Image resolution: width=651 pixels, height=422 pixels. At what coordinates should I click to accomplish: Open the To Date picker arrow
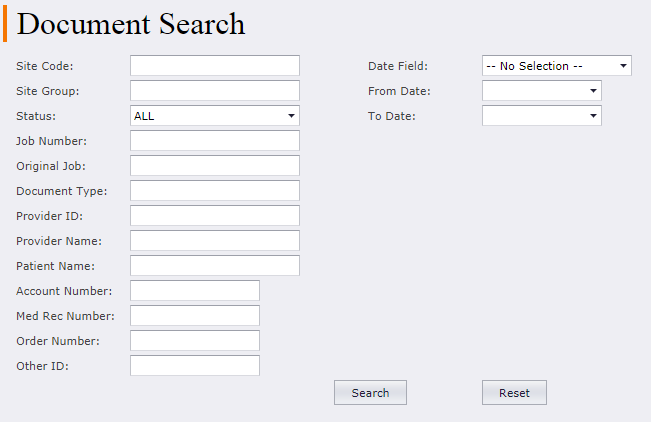(593, 115)
